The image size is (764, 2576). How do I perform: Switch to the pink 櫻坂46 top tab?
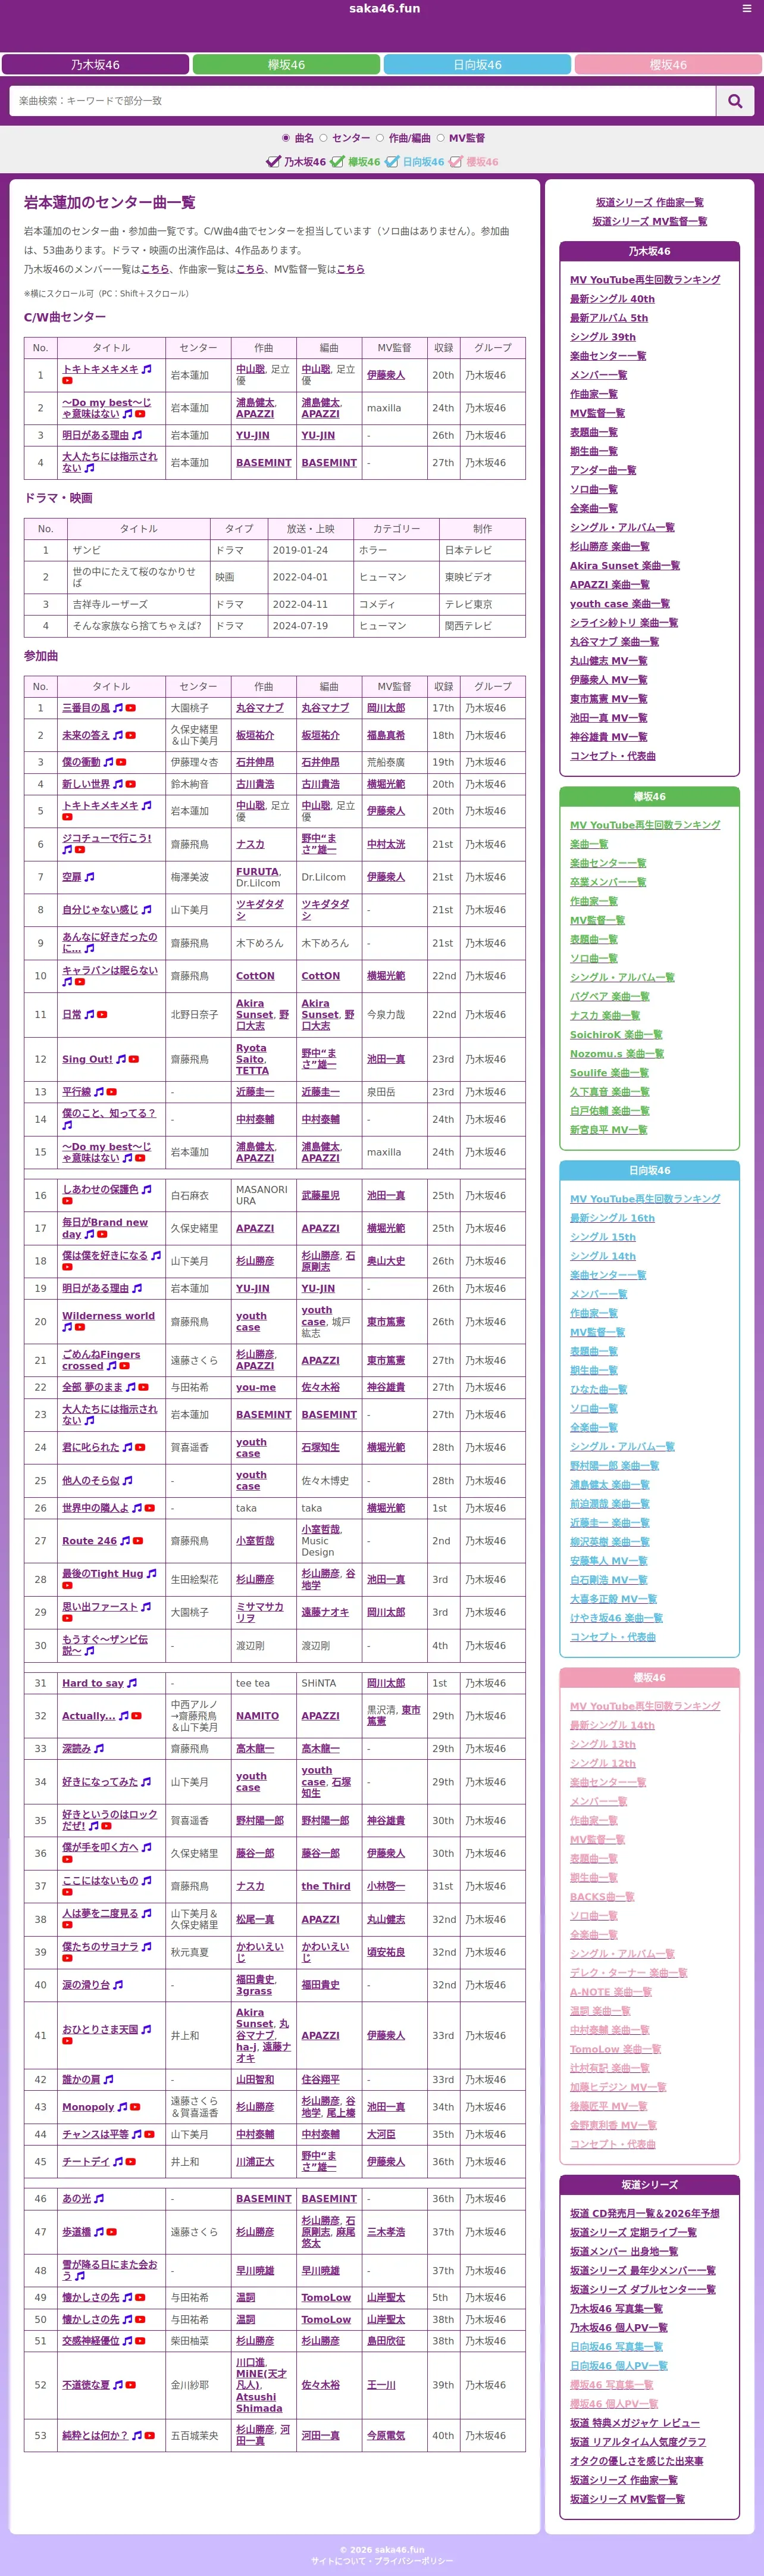coord(668,65)
